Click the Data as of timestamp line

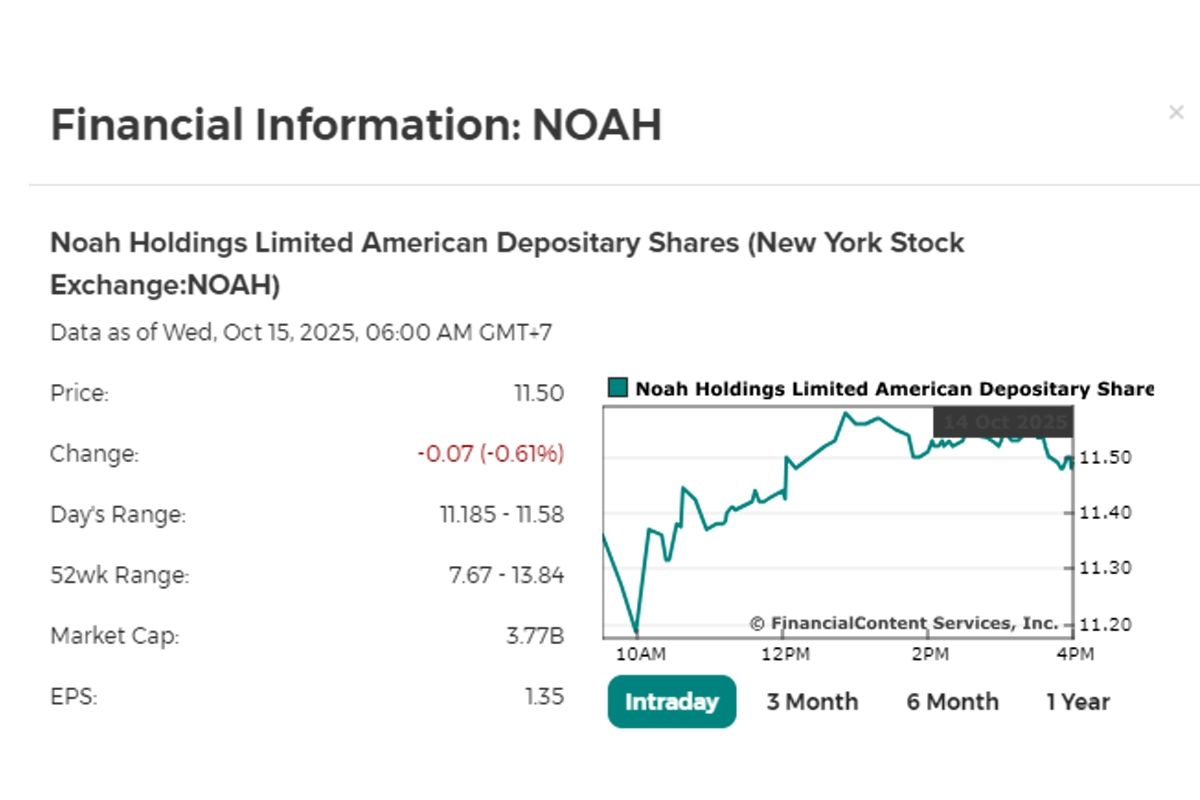click(x=300, y=333)
